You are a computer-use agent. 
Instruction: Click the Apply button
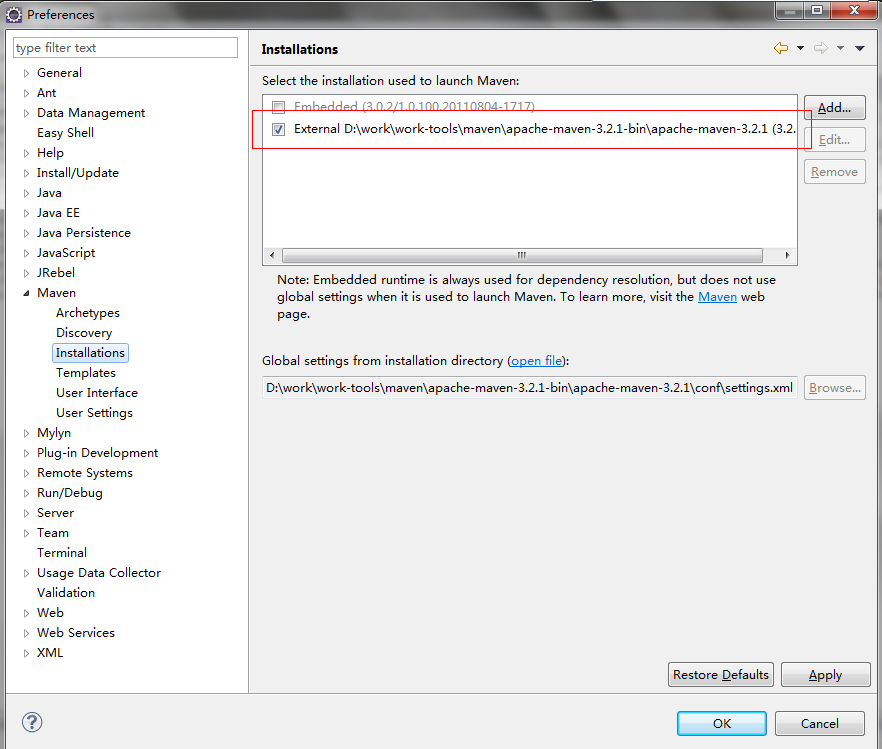coord(825,675)
